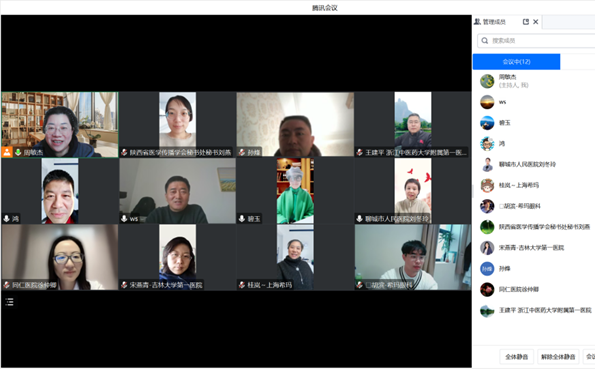The image size is (595, 369).
Task: Click muted mic icon on 桂岚~上海希玛 tile
Action: click(242, 285)
